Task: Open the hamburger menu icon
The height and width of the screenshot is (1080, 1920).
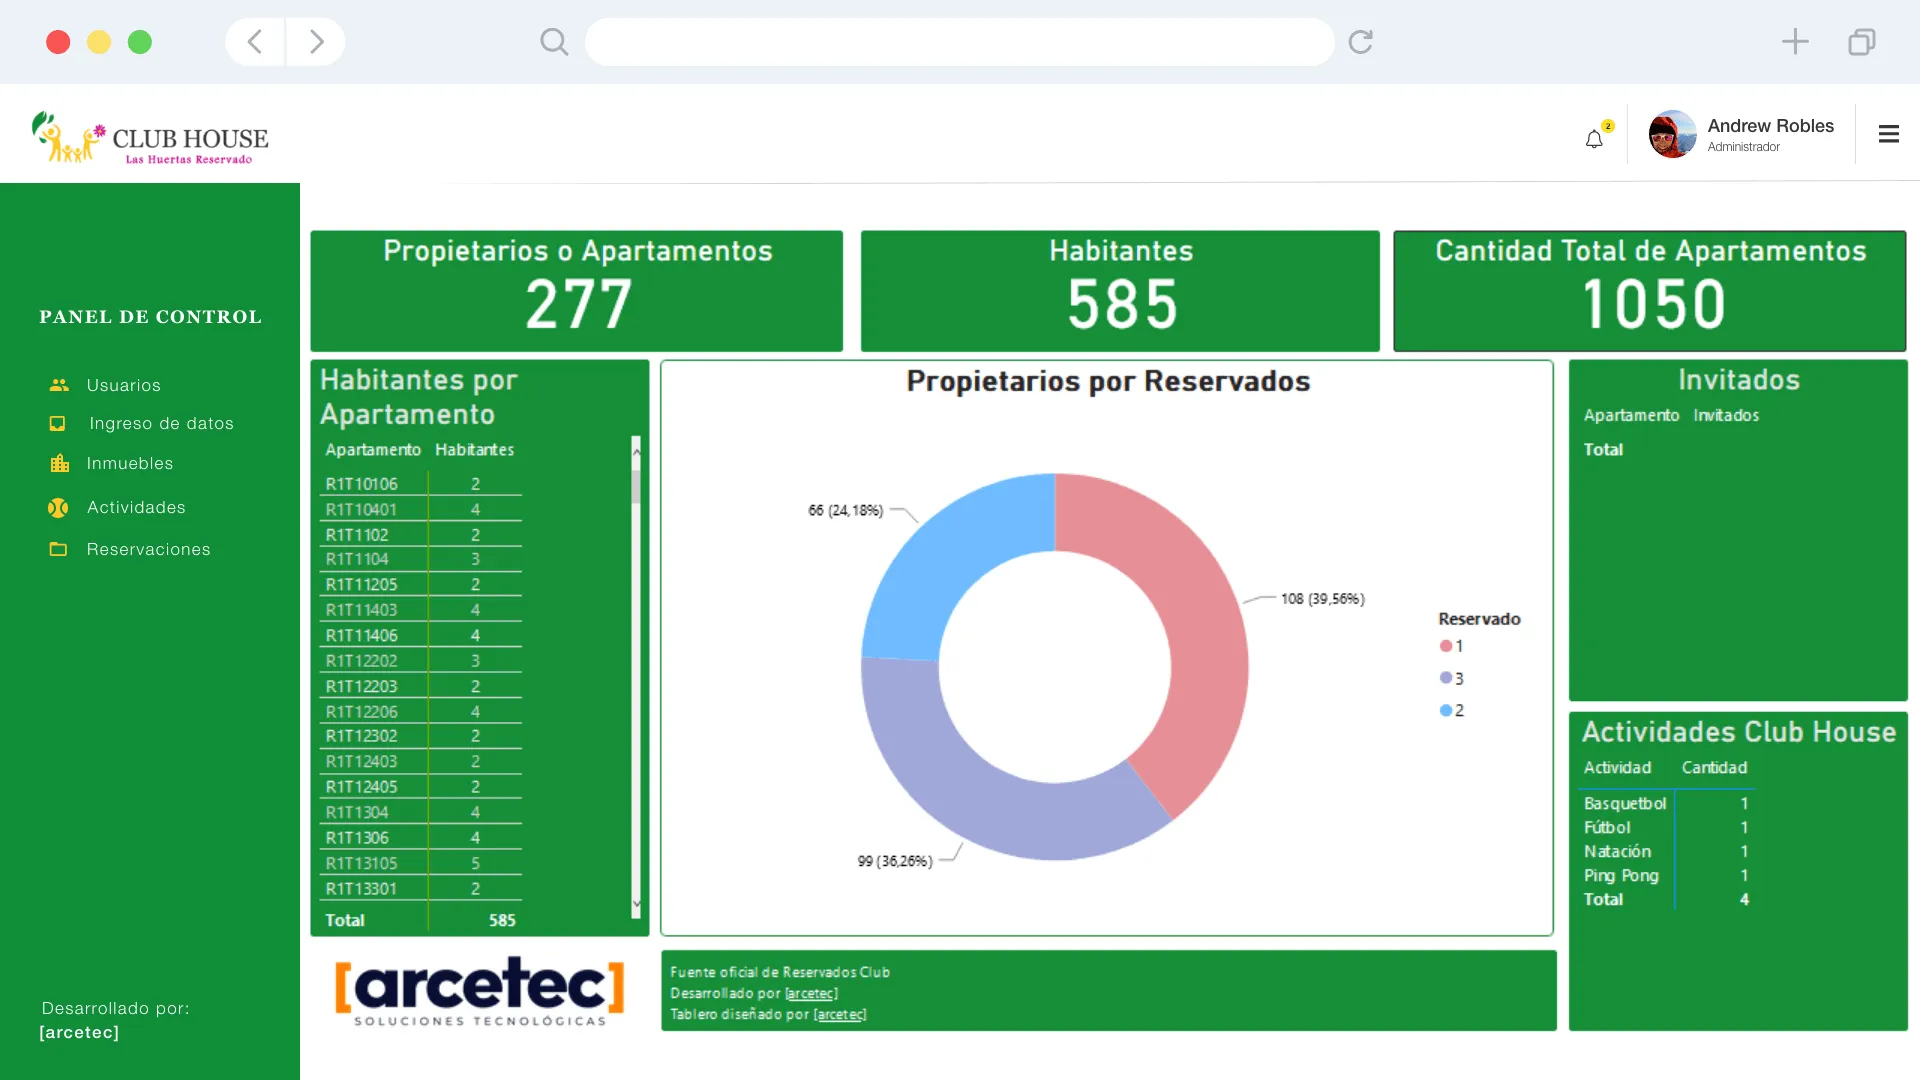Action: tap(1888, 134)
